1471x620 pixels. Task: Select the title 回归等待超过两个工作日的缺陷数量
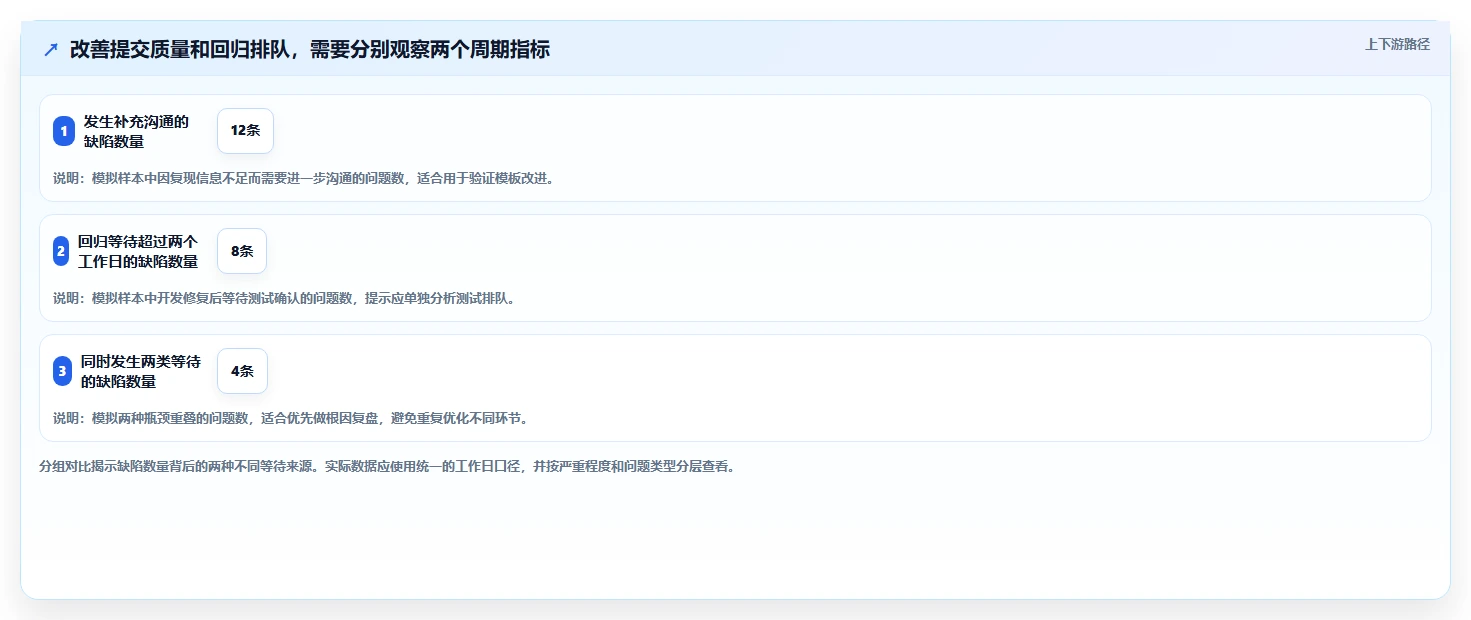click(138, 251)
